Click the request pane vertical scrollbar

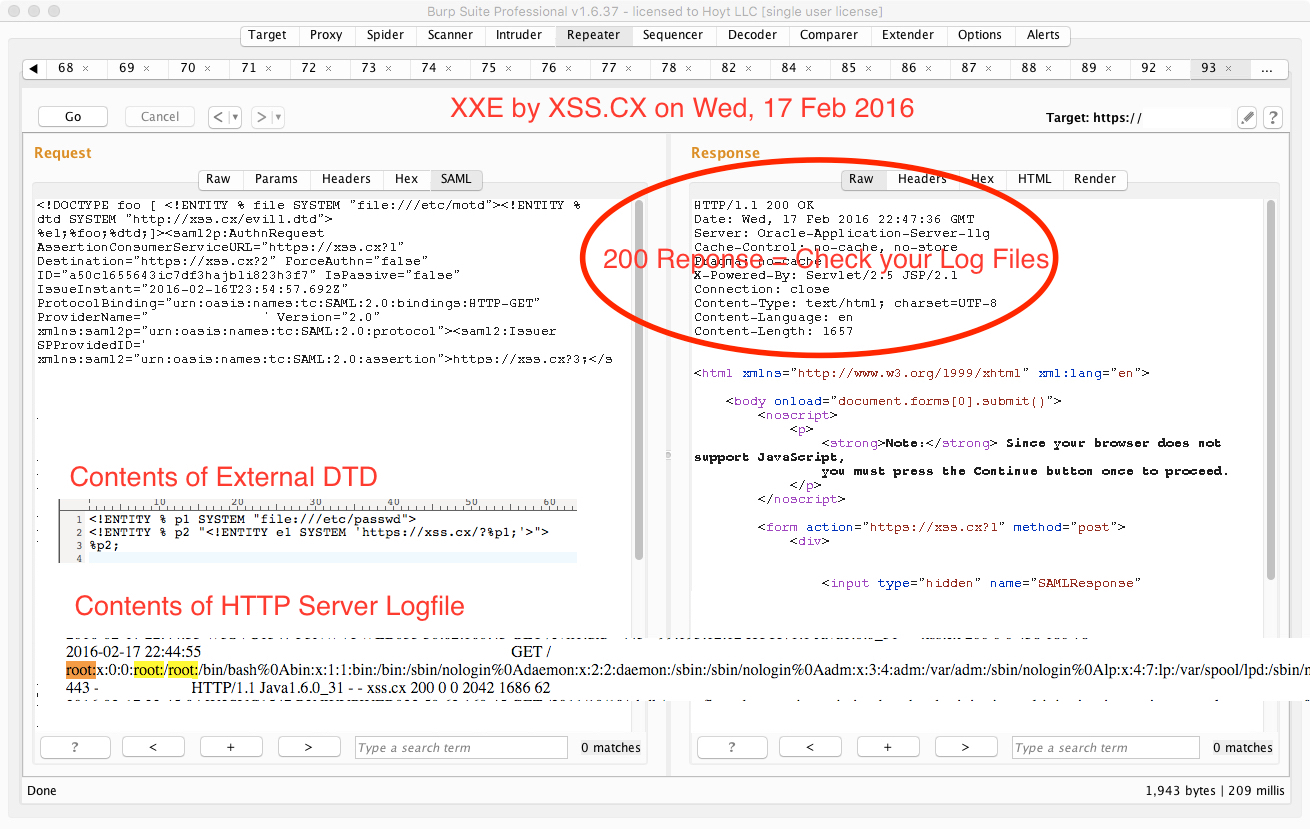click(x=639, y=380)
